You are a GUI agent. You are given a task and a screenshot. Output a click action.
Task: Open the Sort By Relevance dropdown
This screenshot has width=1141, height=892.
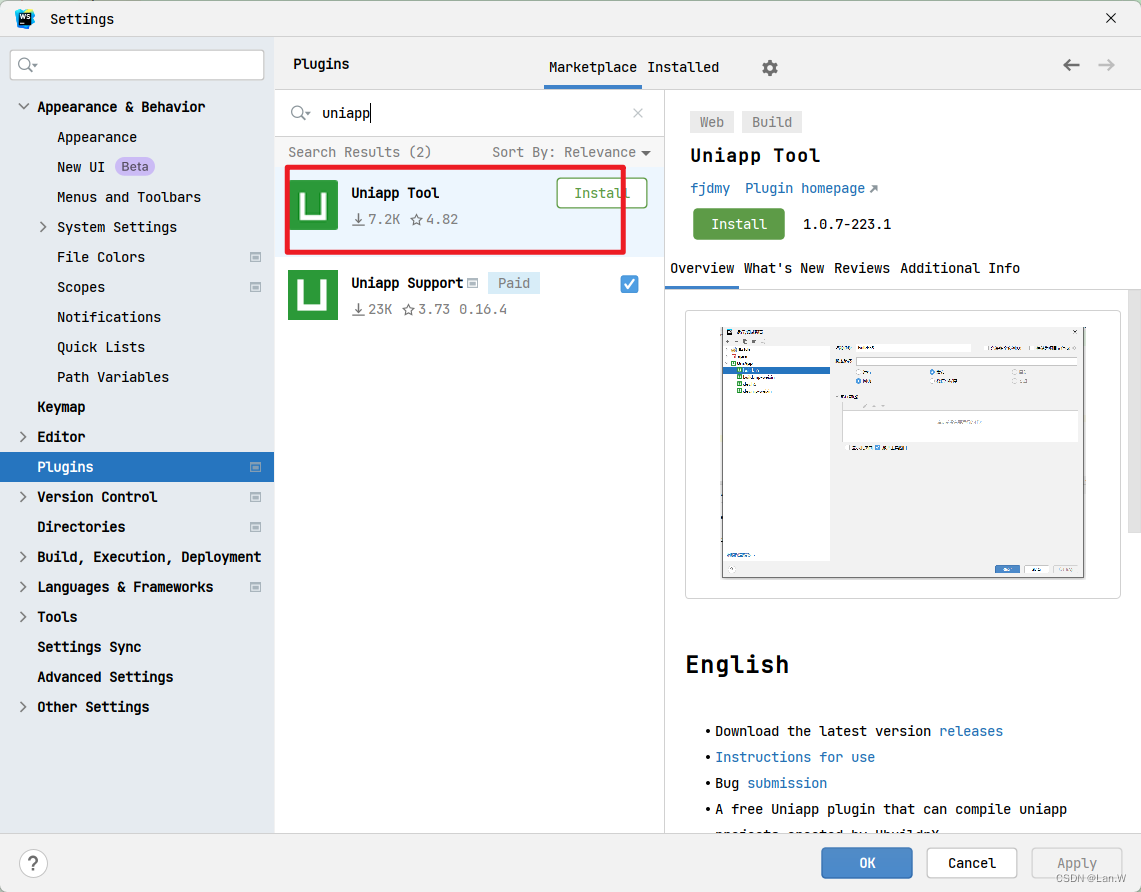(x=571, y=152)
